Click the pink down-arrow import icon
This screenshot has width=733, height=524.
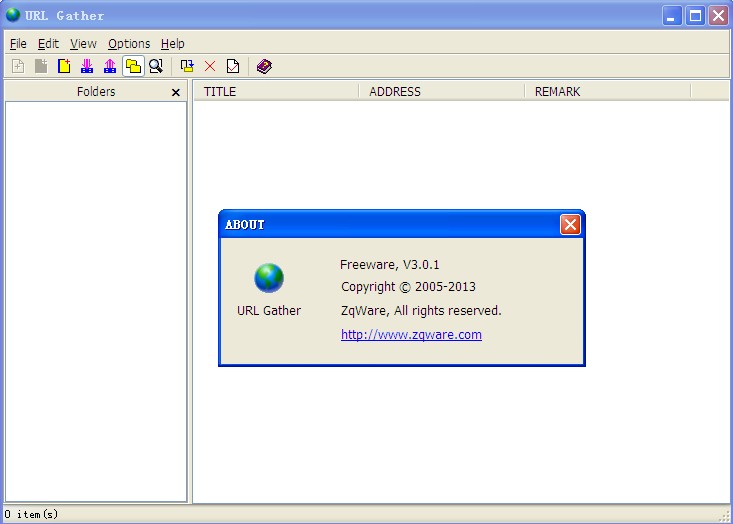87,66
